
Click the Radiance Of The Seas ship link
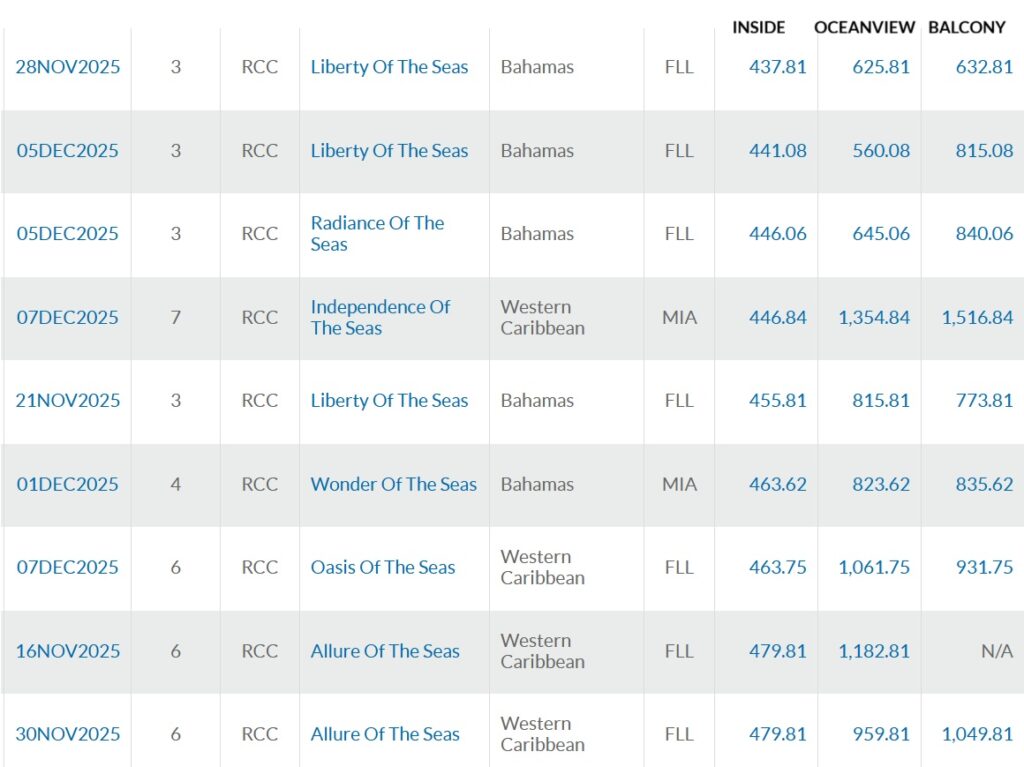coord(377,234)
